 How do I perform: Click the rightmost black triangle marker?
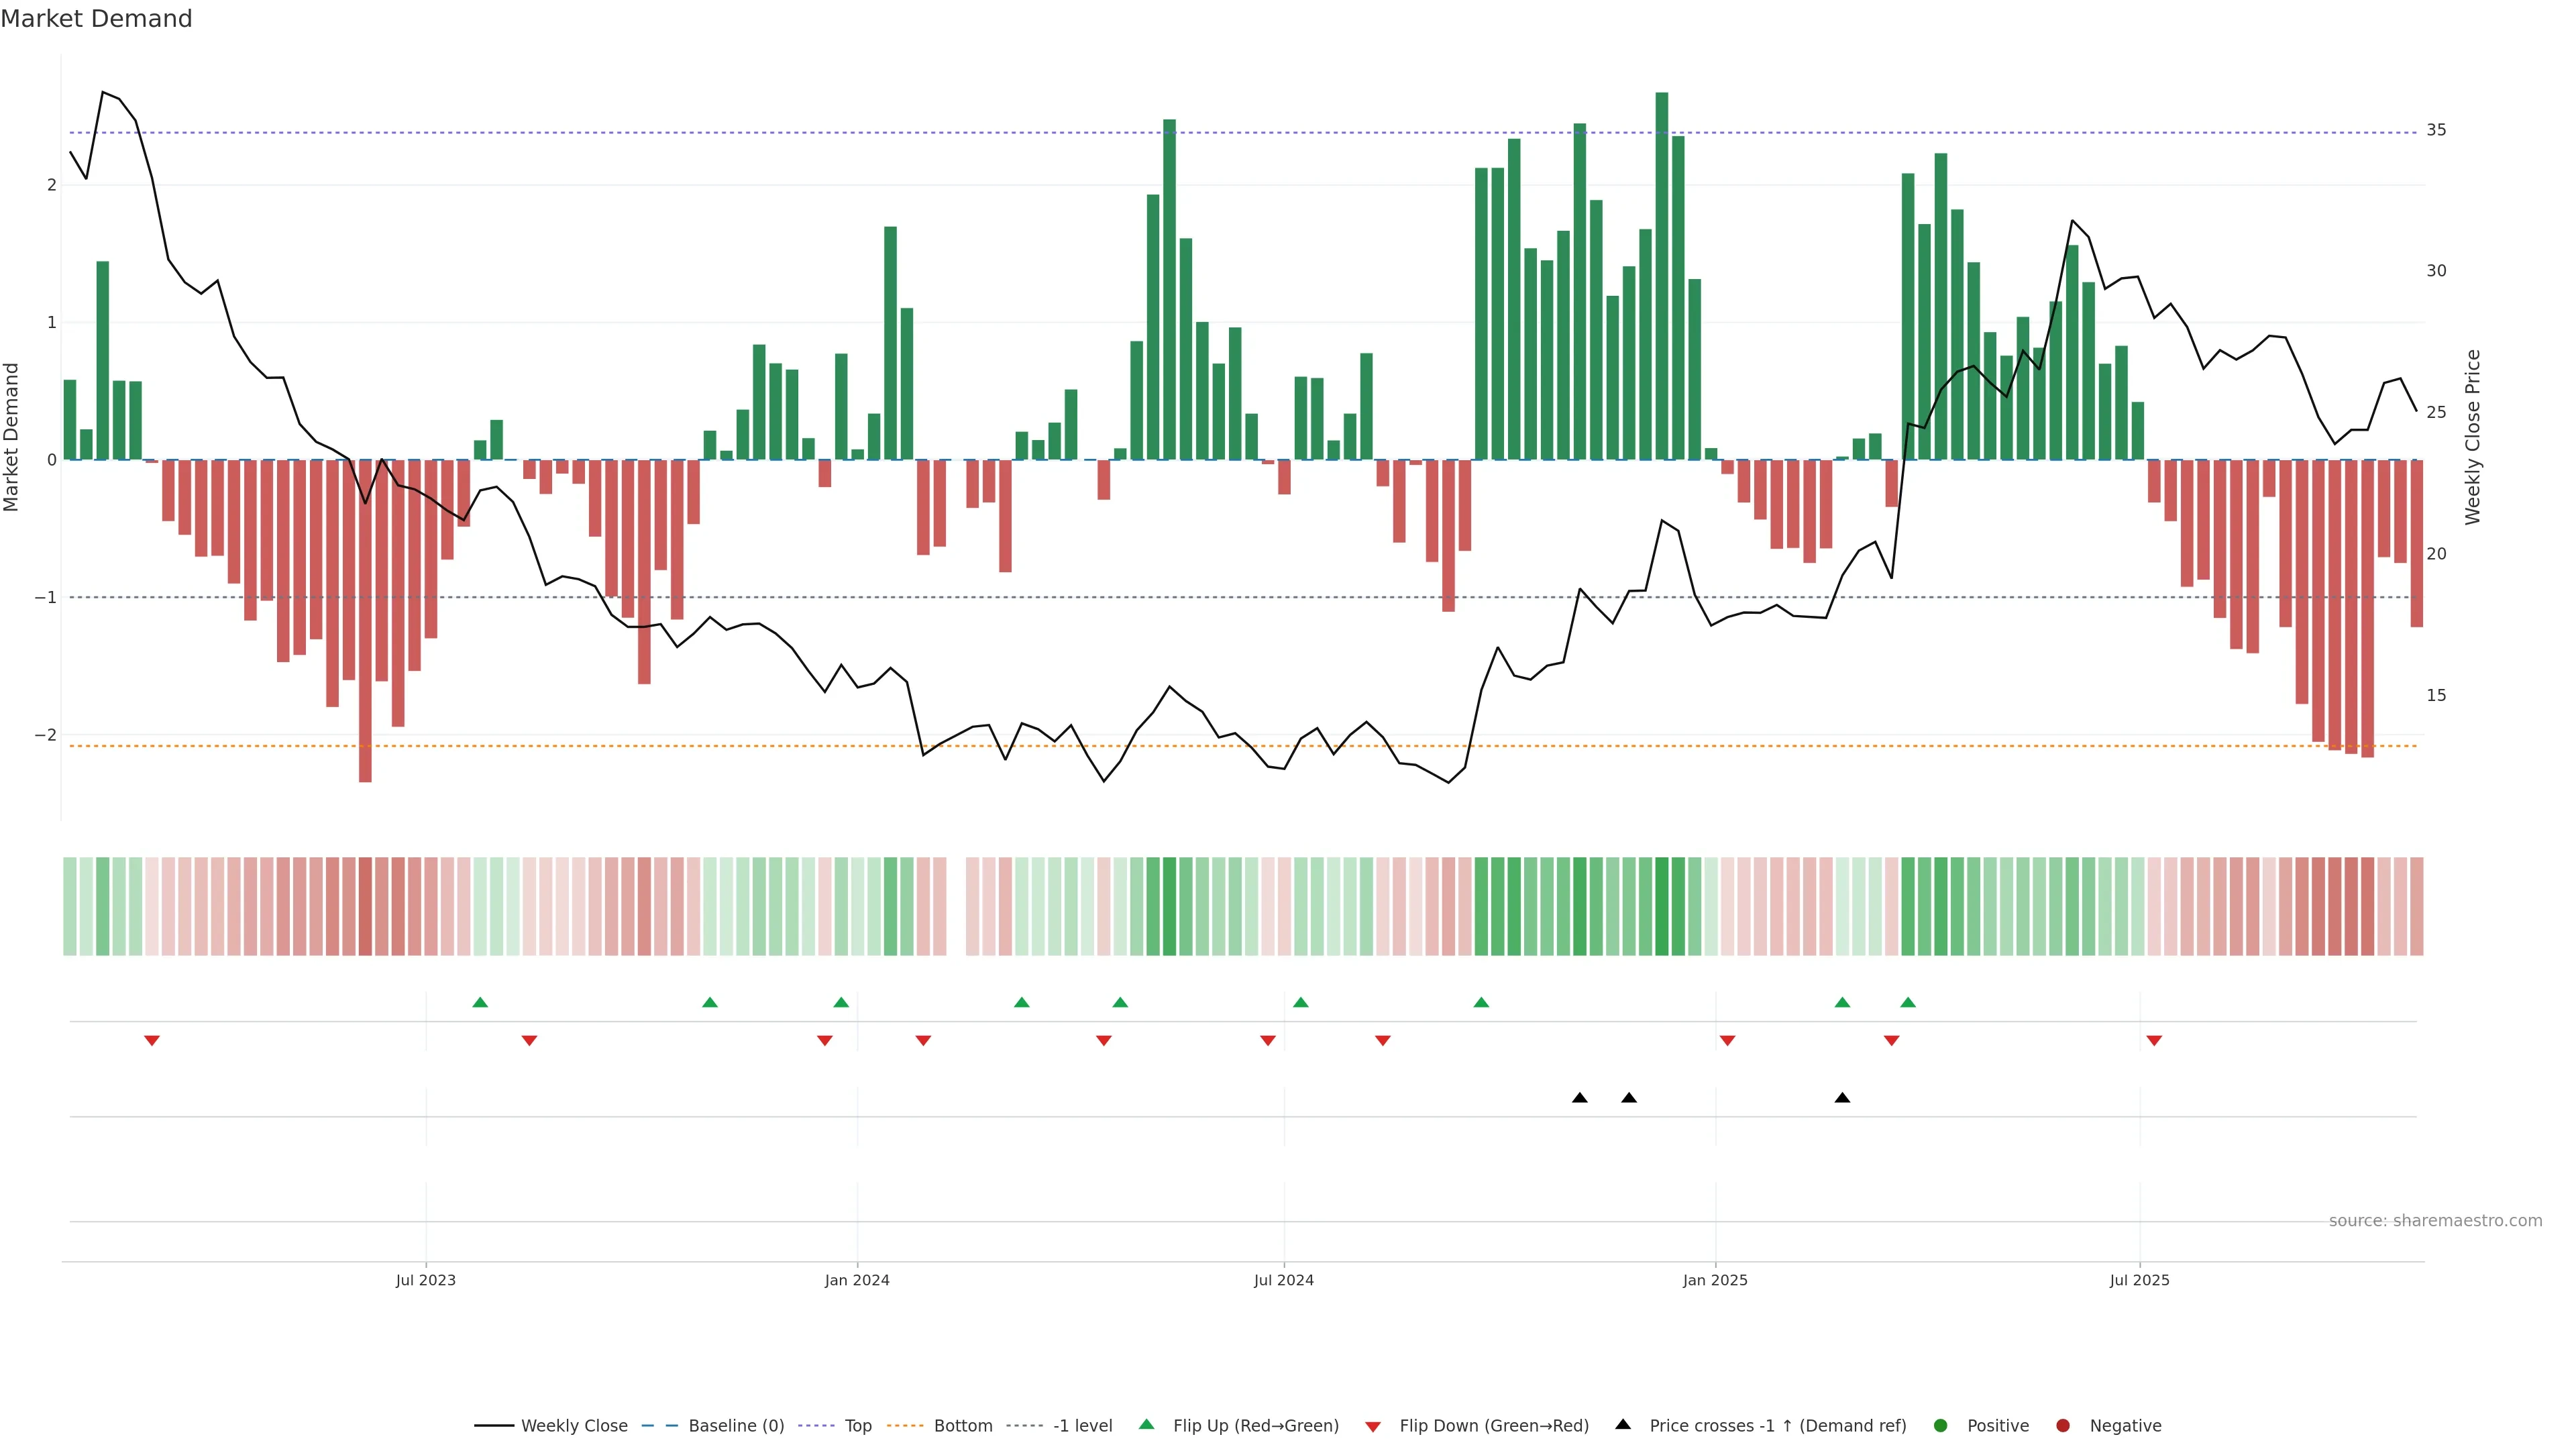(x=1842, y=1098)
